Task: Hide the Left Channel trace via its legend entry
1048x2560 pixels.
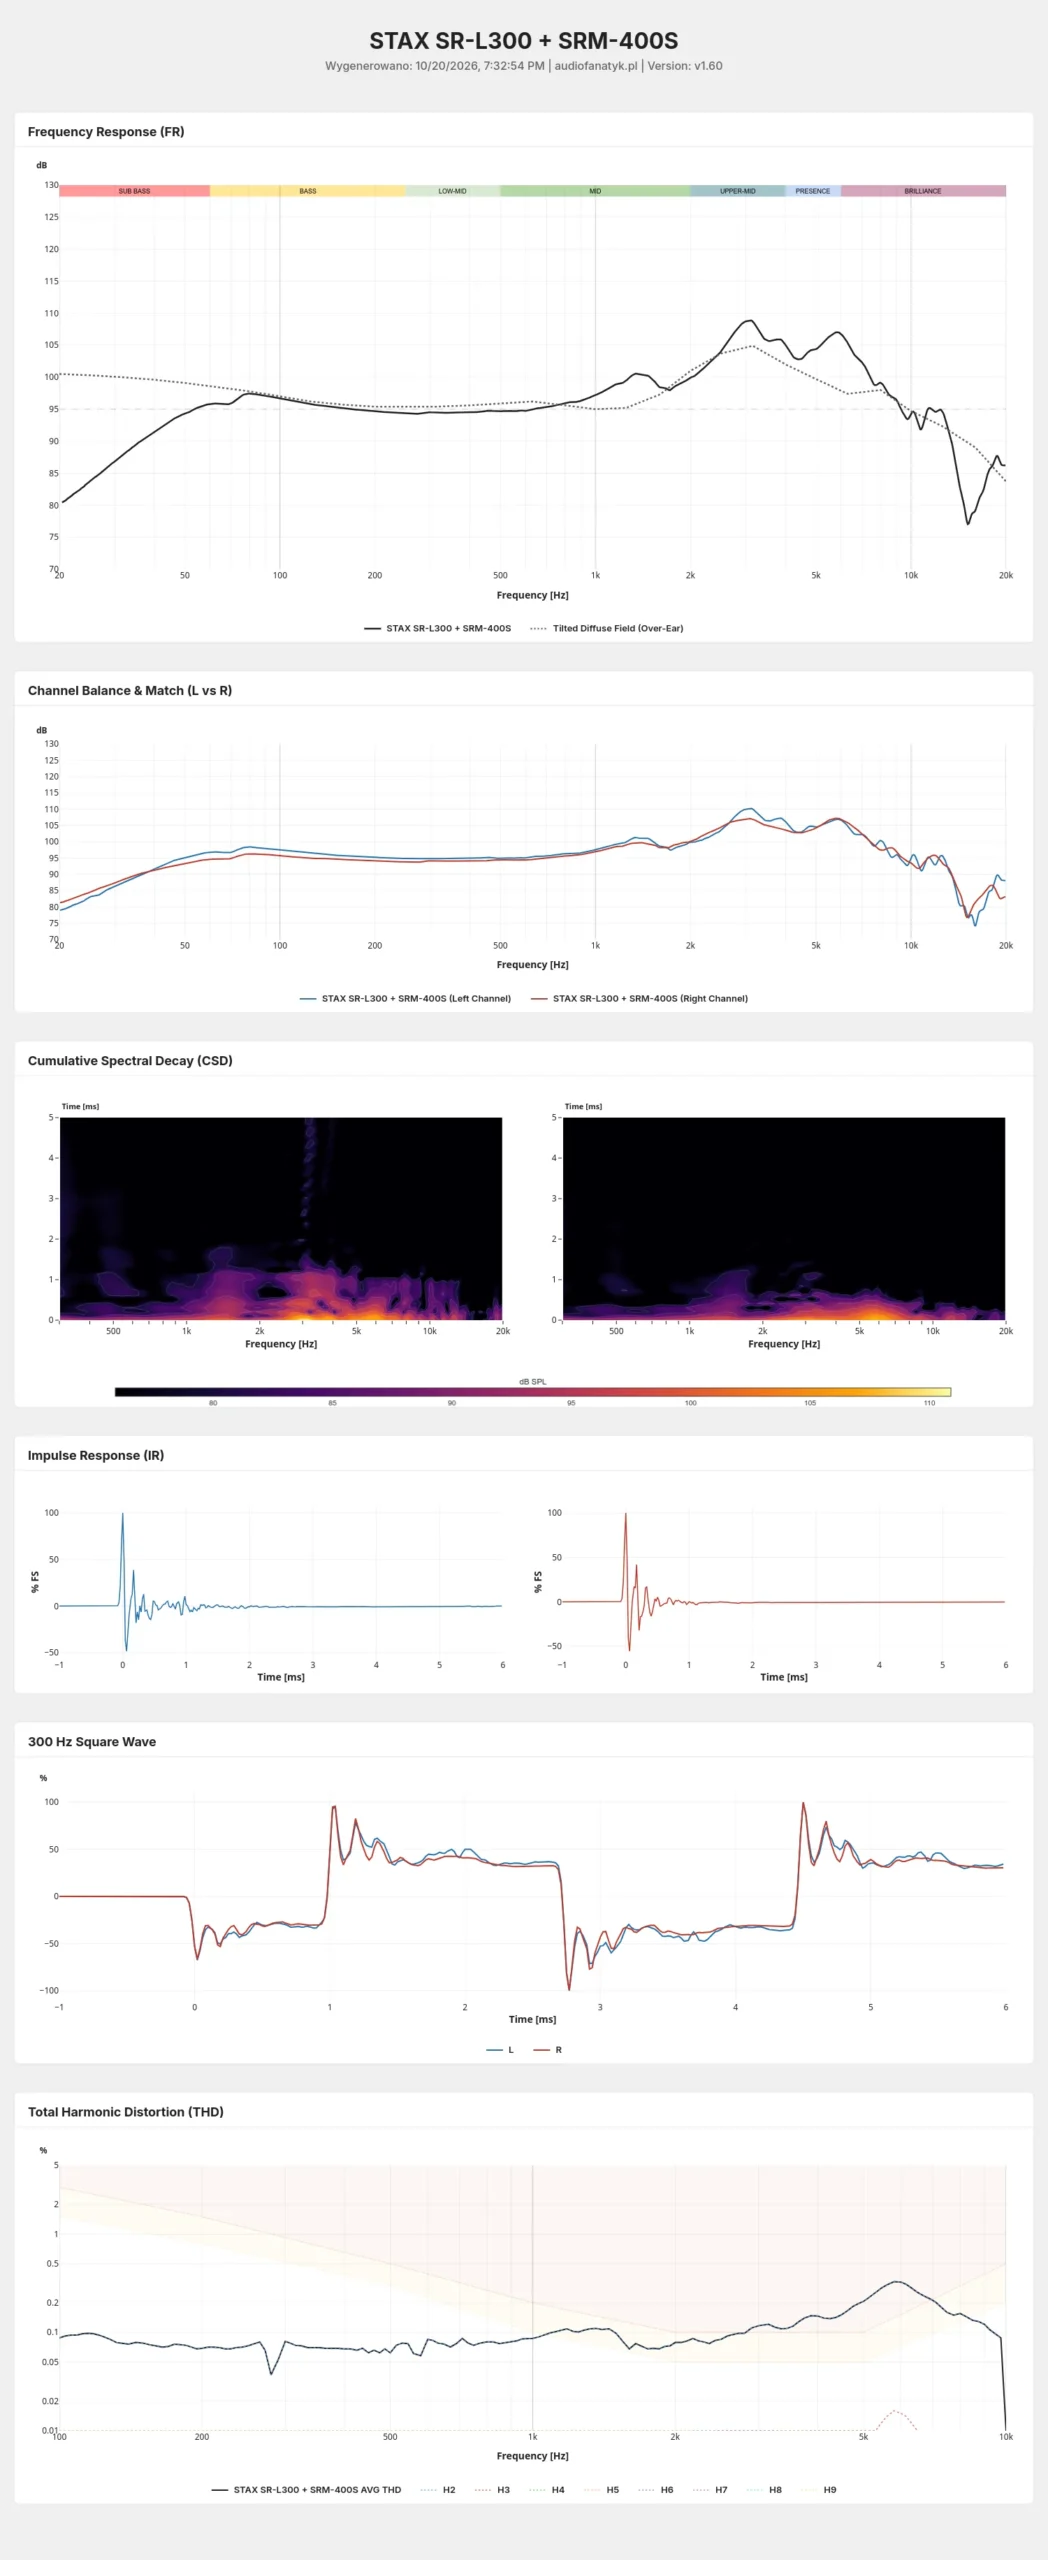Action: tap(405, 998)
